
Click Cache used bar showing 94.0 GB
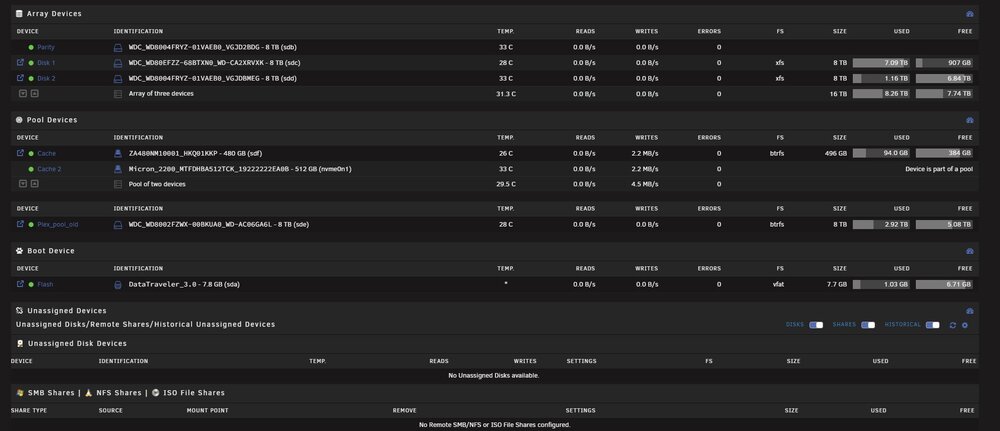[x=881, y=153]
